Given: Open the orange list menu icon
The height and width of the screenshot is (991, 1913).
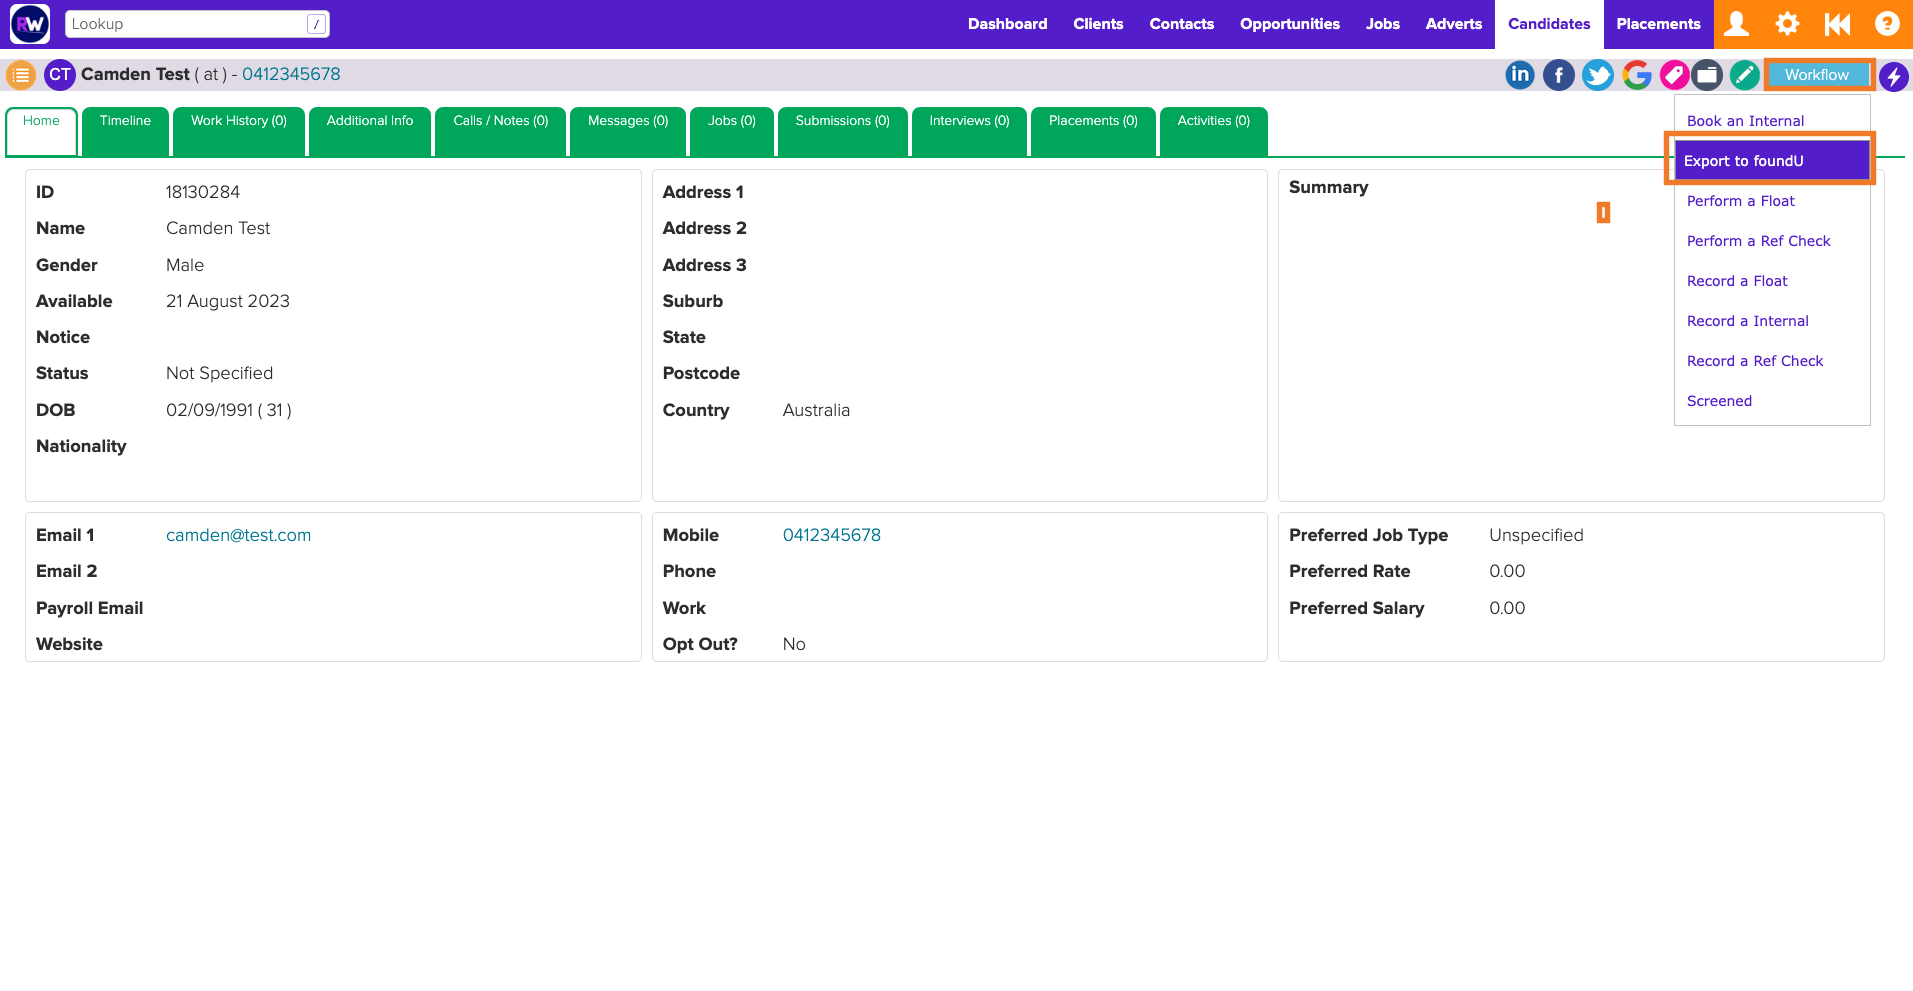Looking at the screenshot, I should coord(21,75).
